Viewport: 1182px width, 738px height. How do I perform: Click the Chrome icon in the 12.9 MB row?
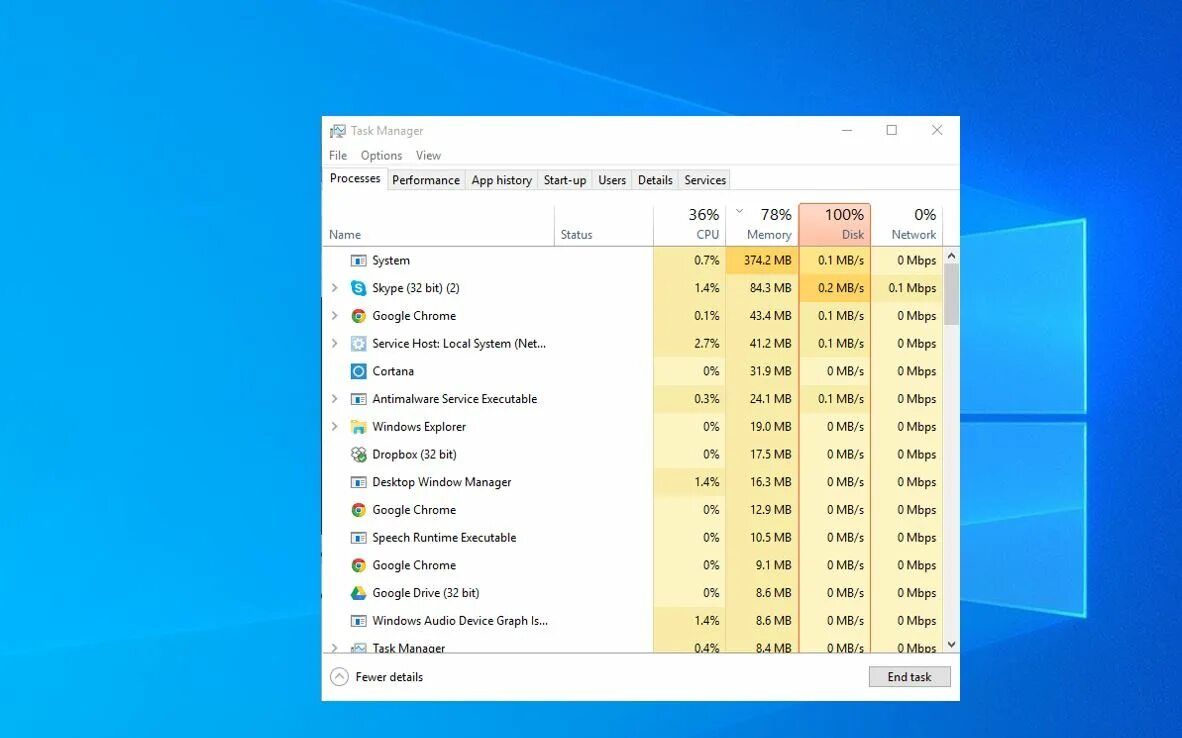[x=359, y=510]
